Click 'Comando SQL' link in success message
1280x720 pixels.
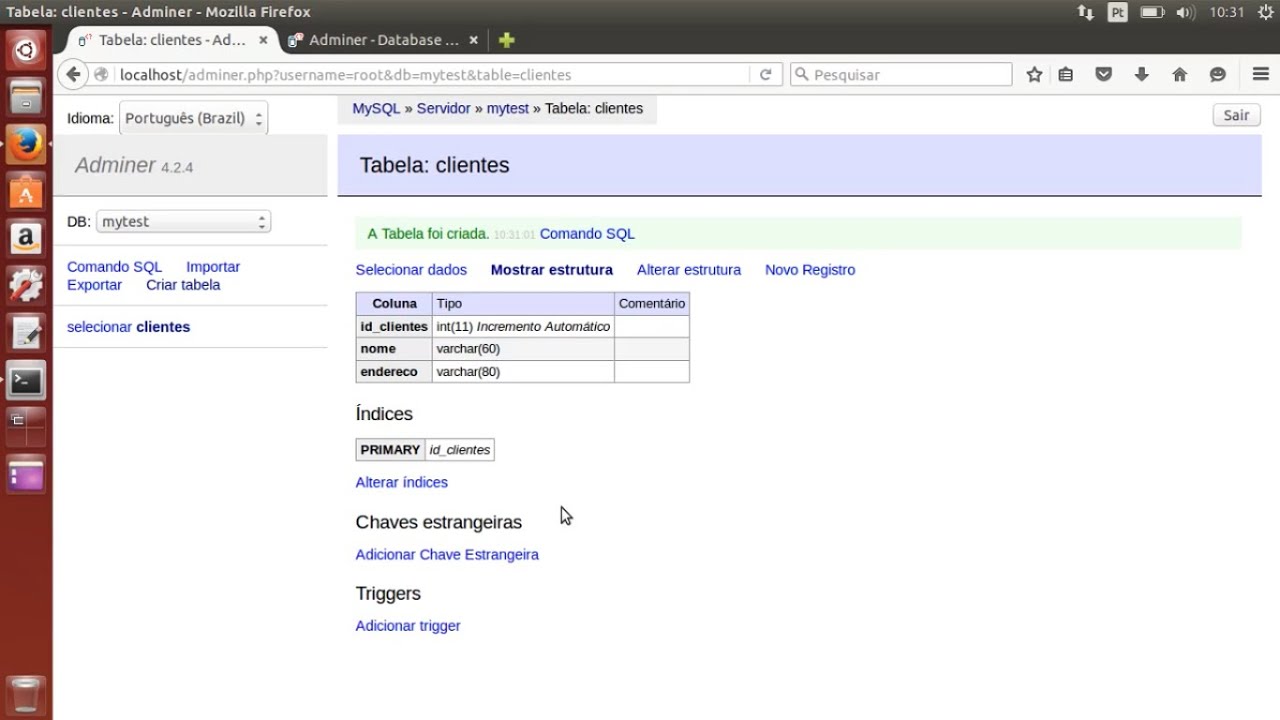pos(587,234)
